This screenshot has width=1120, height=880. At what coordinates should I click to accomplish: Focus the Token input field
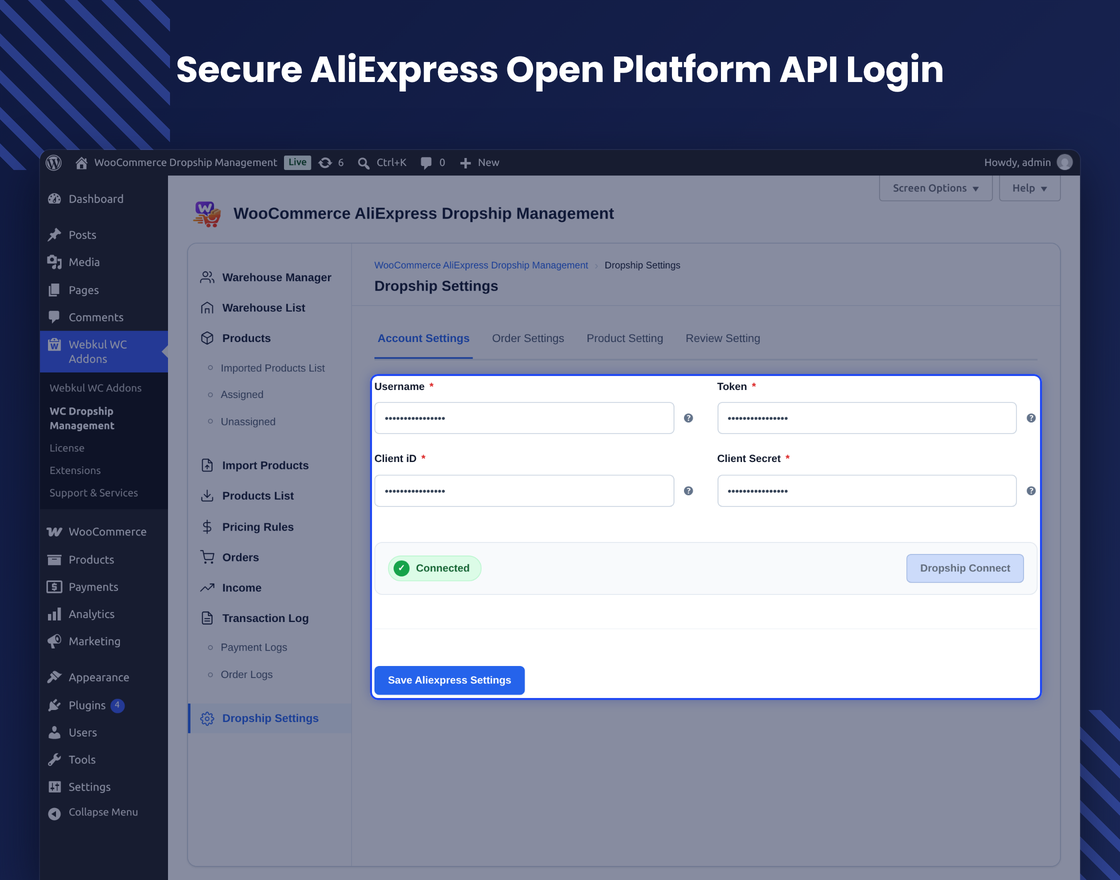[866, 418]
